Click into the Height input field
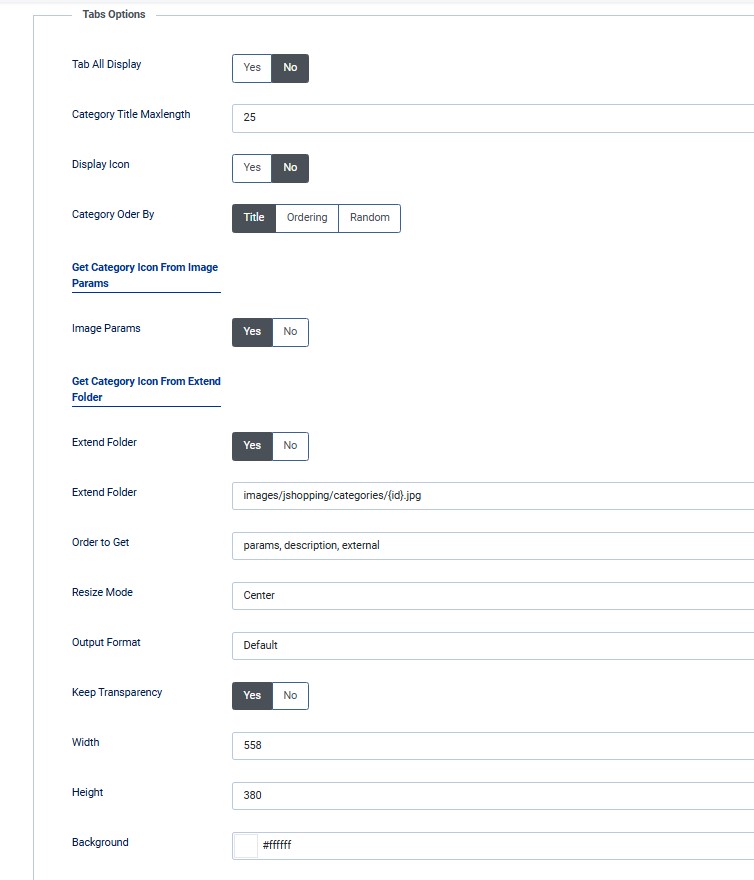This screenshot has height=880, width=754. (x=492, y=796)
